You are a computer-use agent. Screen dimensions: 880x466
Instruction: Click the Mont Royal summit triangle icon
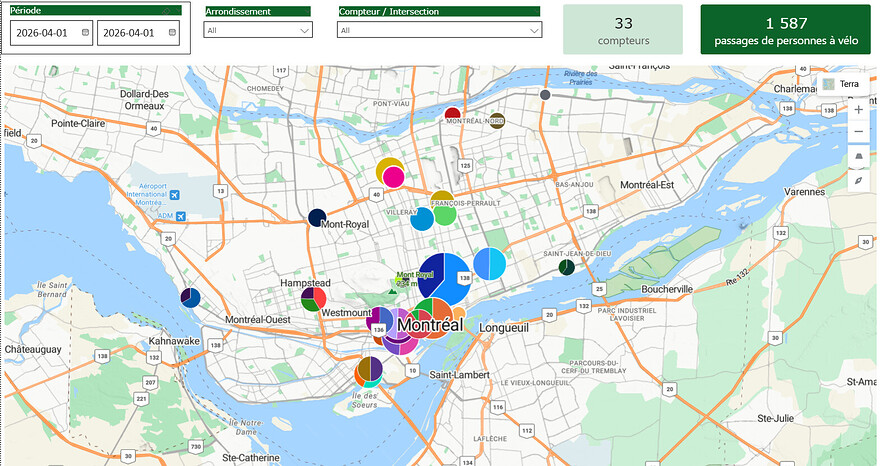pyautogui.click(x=393, y=291)
